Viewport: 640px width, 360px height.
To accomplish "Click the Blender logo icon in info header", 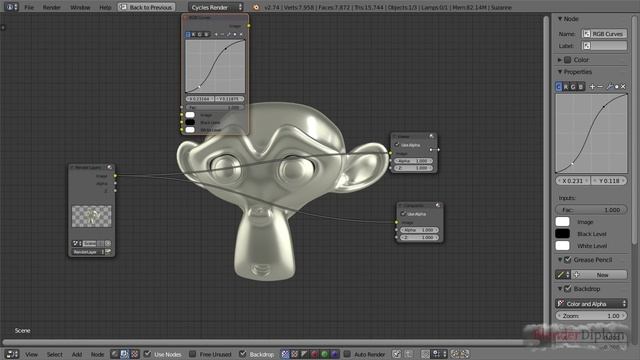I will tap(256, 7).
